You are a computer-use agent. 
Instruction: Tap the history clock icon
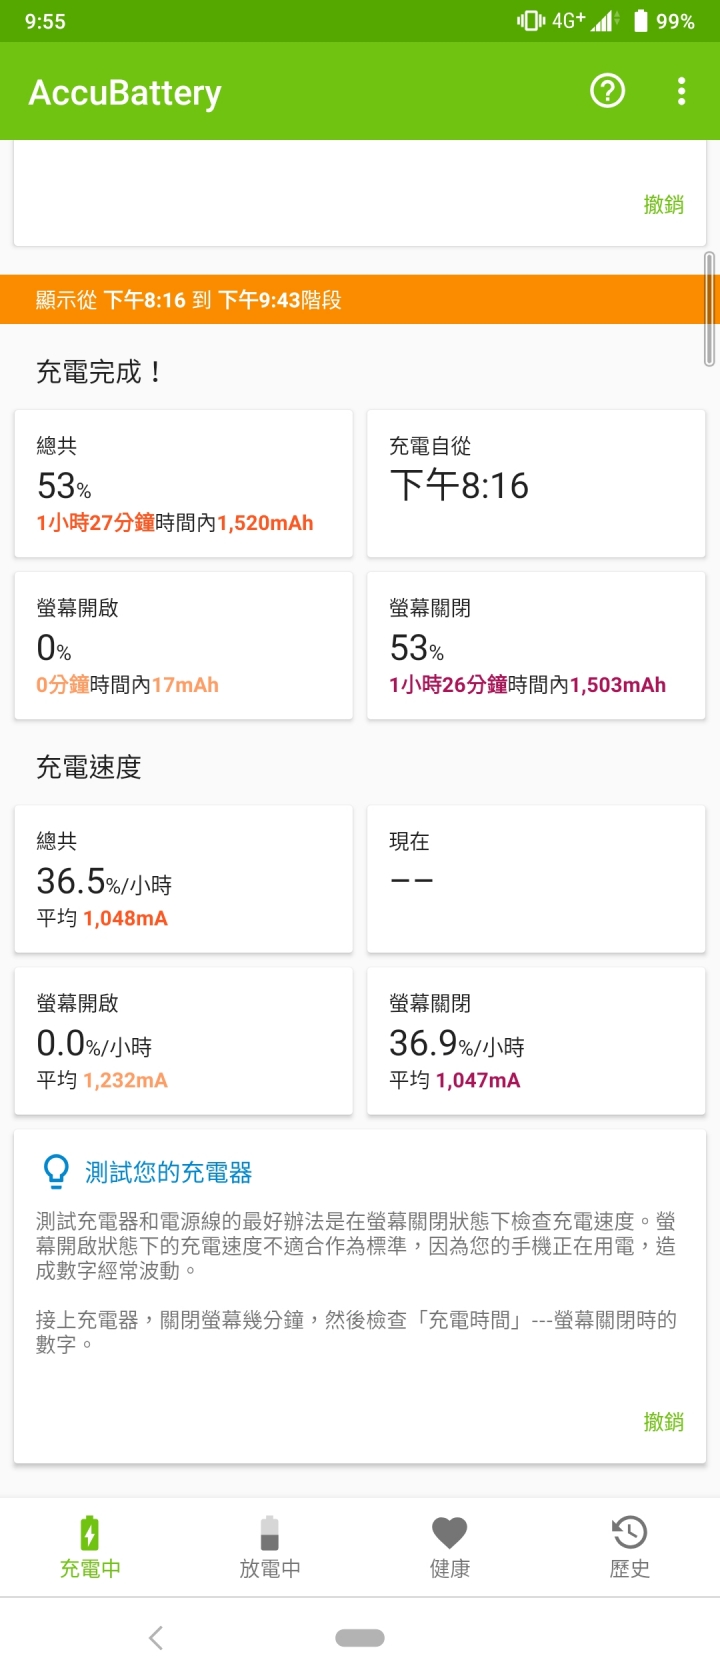click(629, 1532)
